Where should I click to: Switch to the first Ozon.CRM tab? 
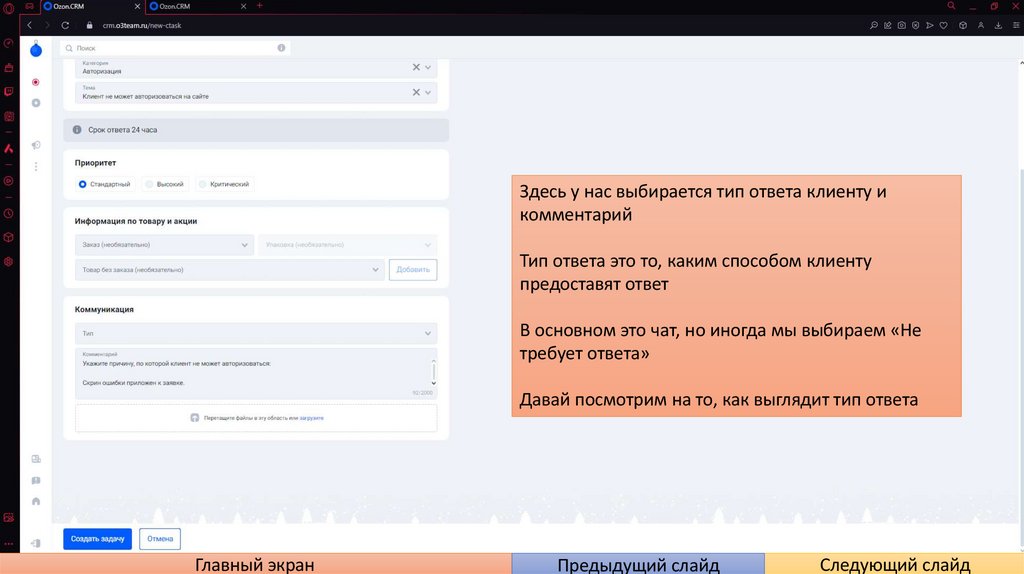[88, 6]
